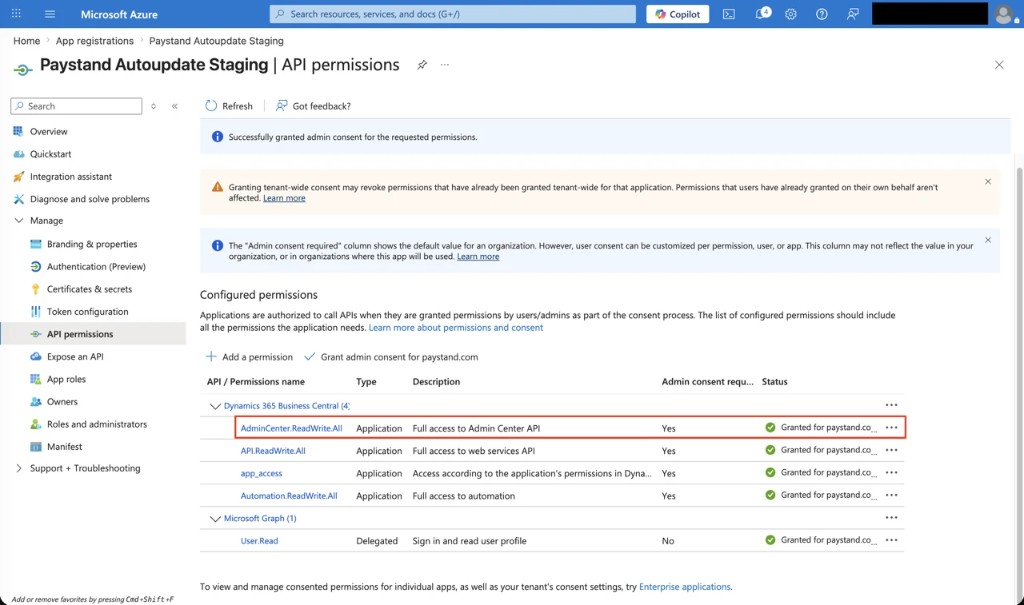This screenshot has width=1024, height=605.
Task: Click the expand/collapse sidebar sort arrows
Action: 153,106
